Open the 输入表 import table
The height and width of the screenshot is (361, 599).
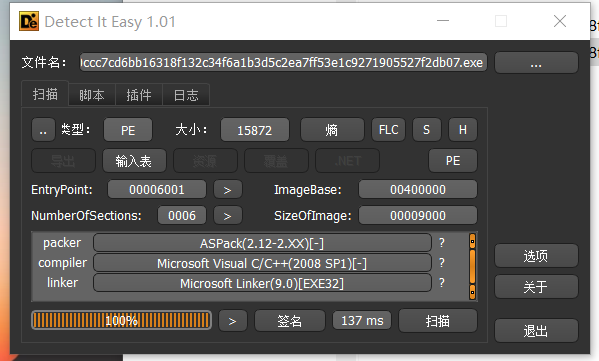click(134, 161)
